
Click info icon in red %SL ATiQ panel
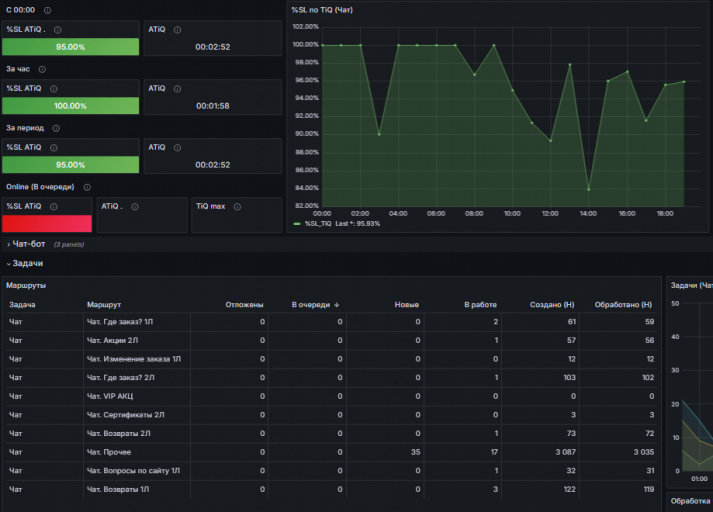(52, 207)
